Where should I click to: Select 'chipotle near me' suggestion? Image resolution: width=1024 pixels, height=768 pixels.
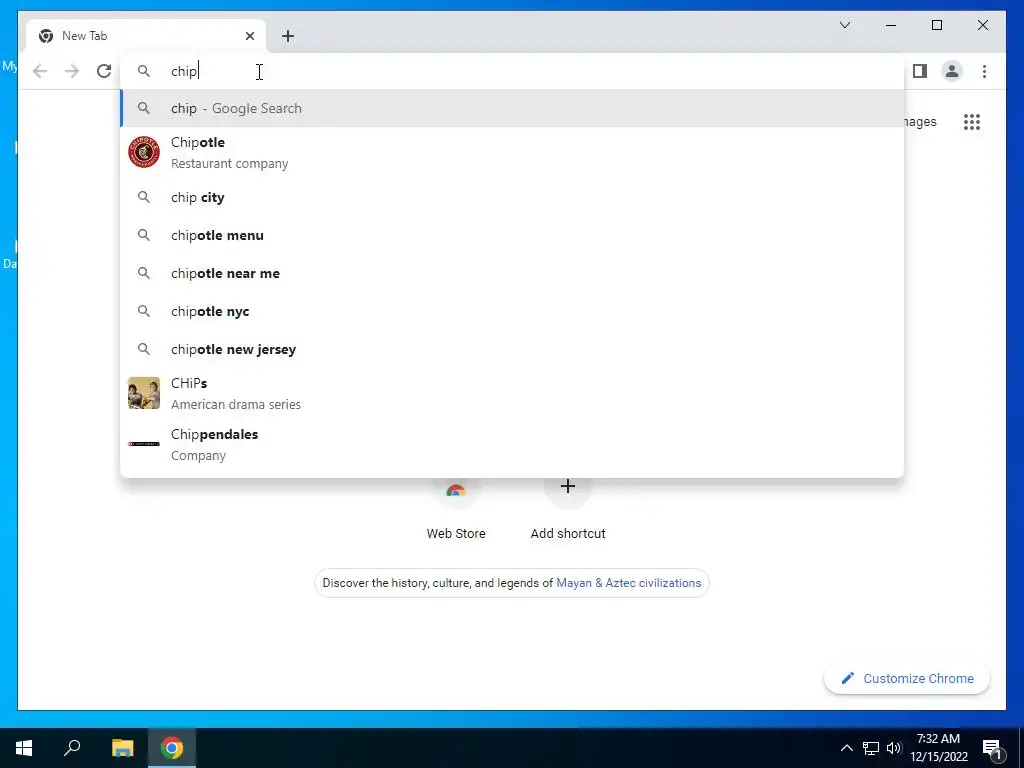tap(513, 273)
